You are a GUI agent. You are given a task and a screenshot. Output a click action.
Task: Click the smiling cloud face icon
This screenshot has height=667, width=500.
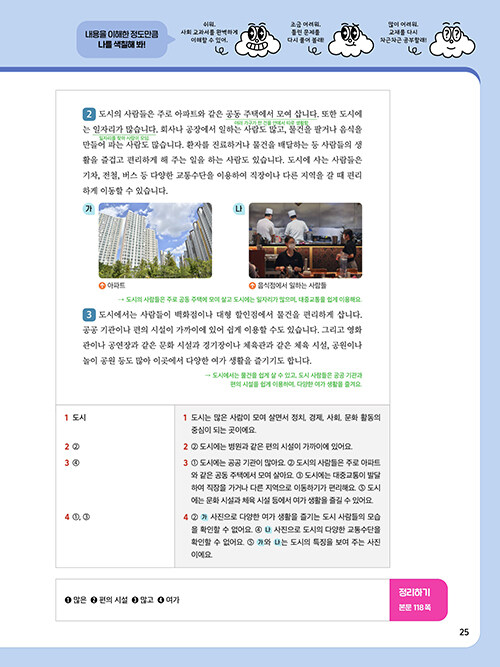[258, 40]
